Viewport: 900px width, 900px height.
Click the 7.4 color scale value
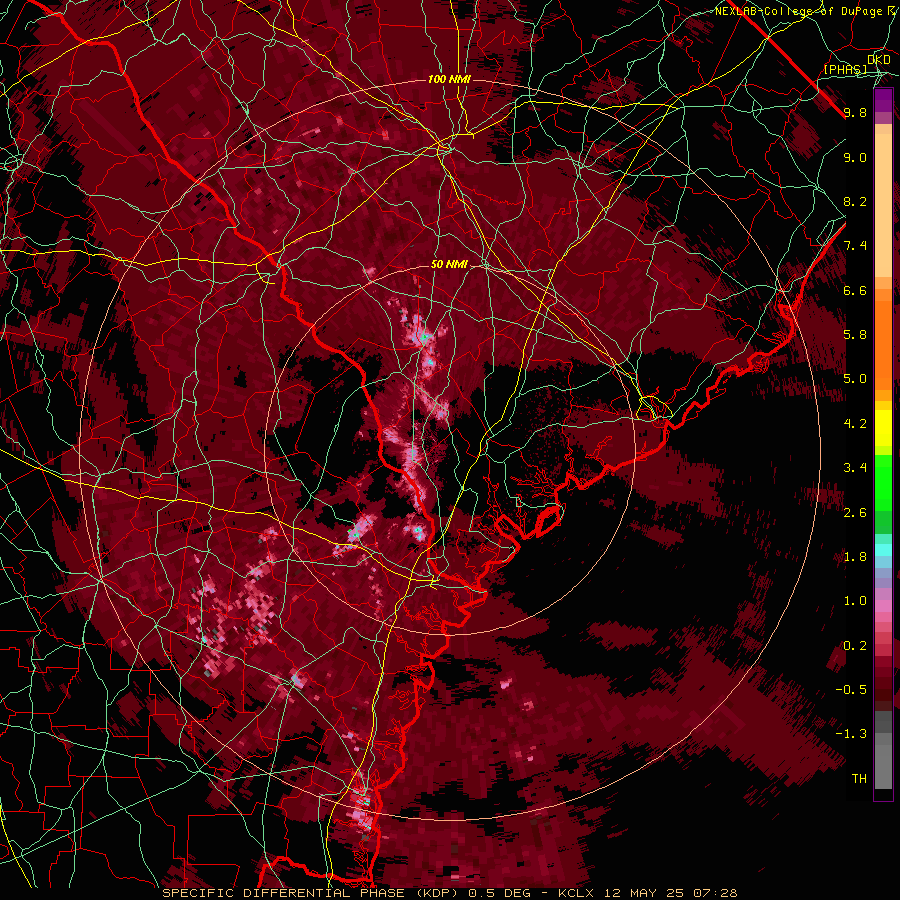click(855, 246)
